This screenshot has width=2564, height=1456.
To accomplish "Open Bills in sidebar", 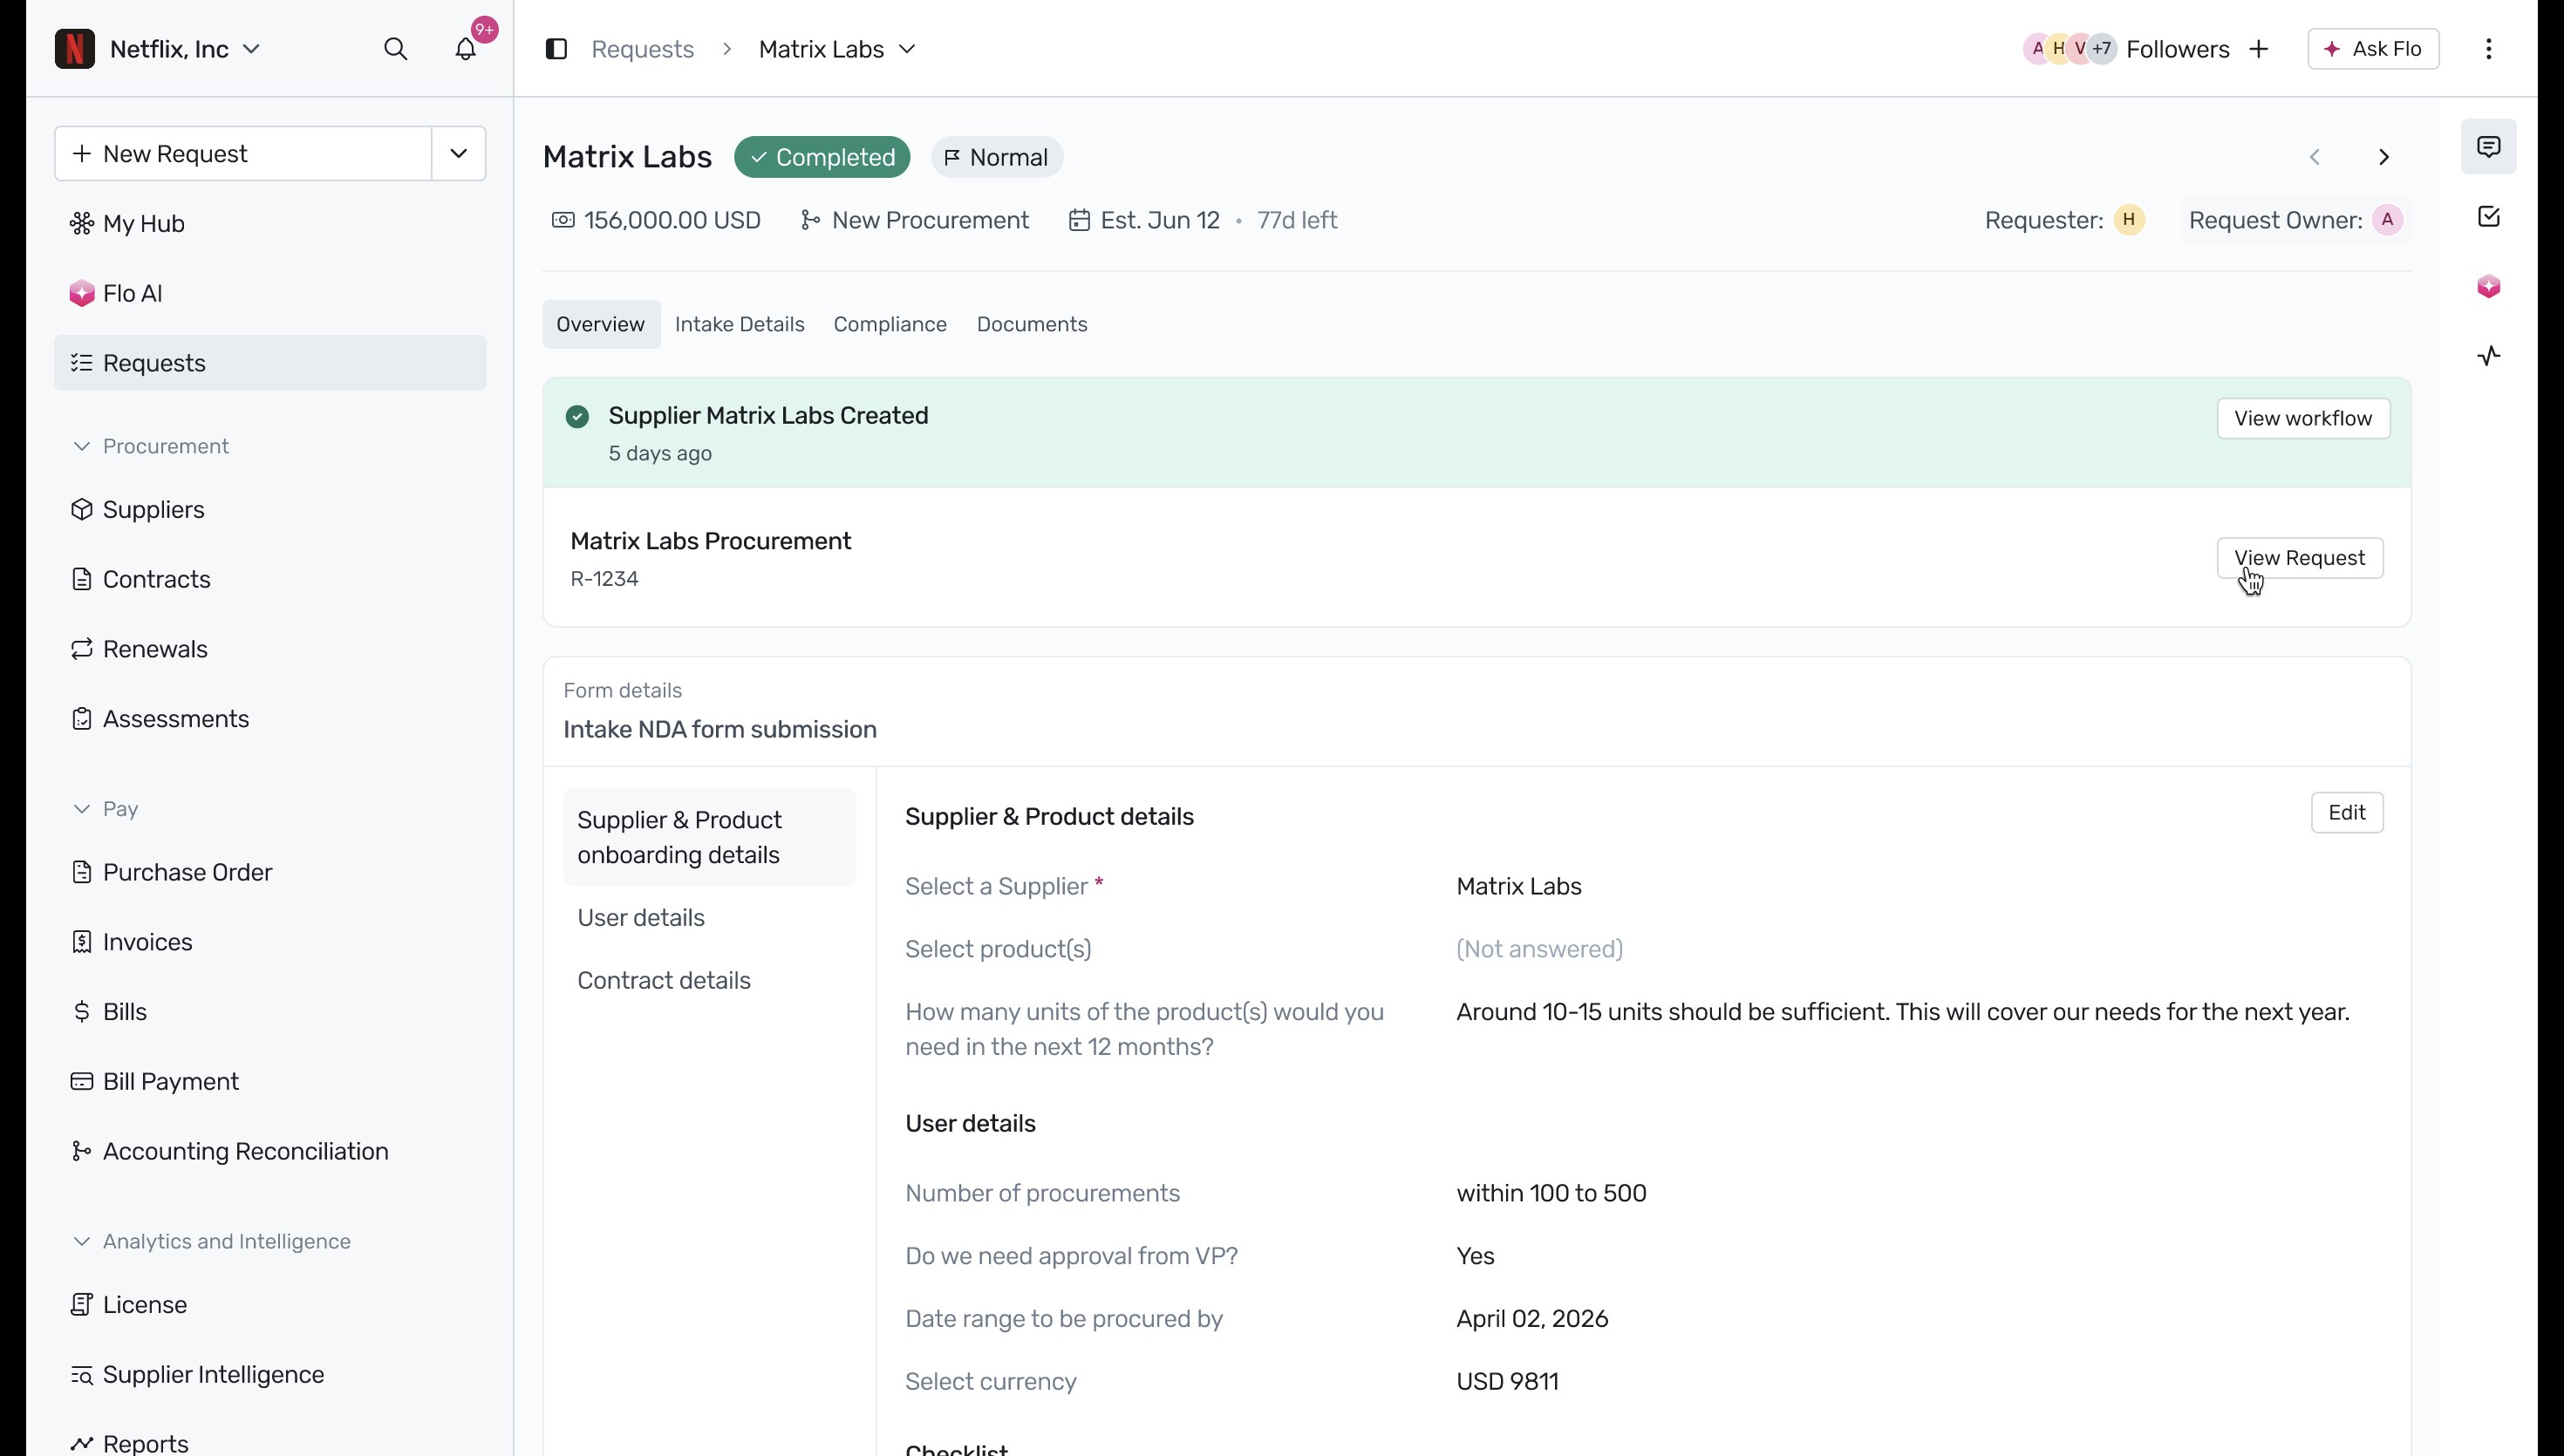I will point(270,1012).
